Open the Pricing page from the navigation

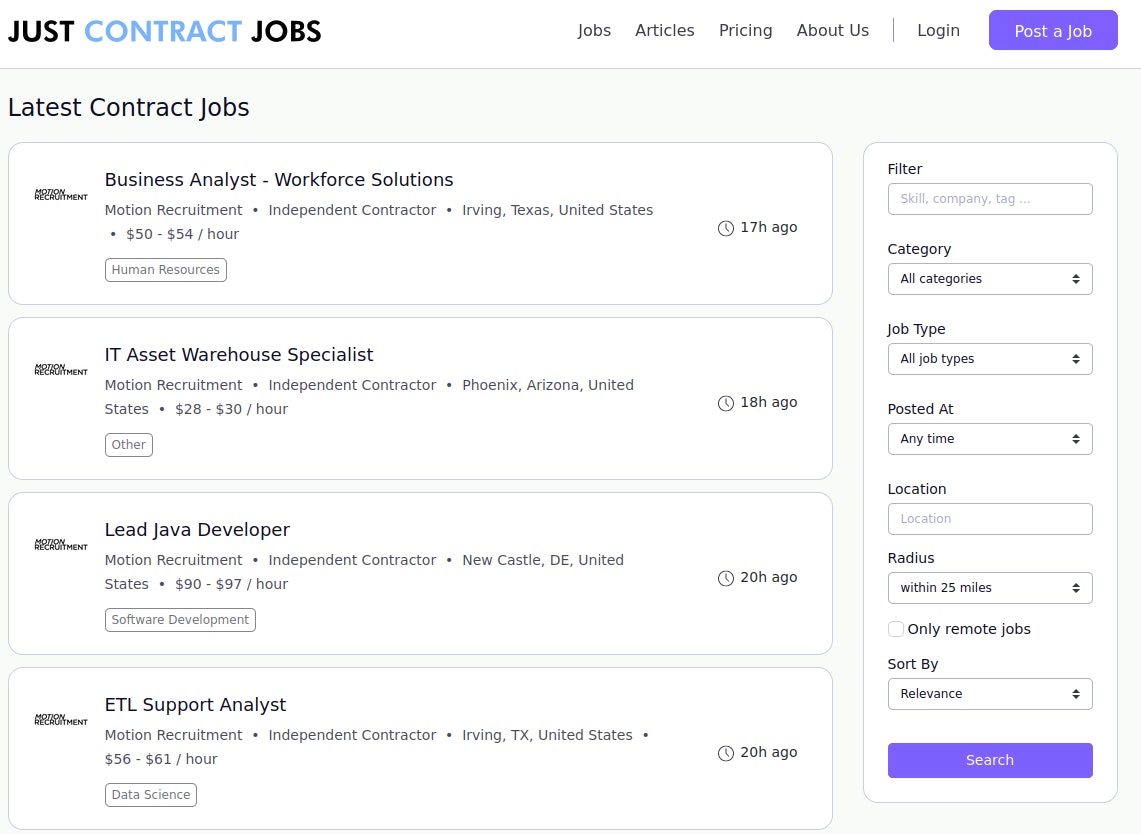pos(745,31)
